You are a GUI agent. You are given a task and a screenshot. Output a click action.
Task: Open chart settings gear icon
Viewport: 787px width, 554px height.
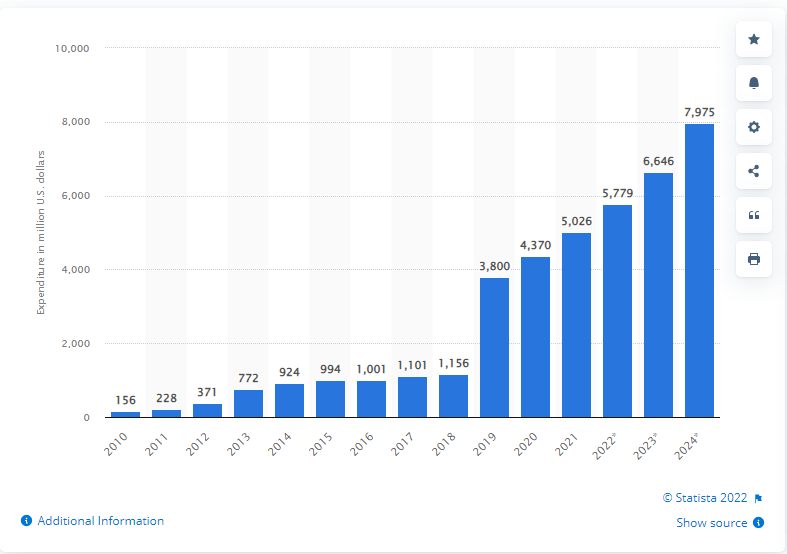click(754, 127)
